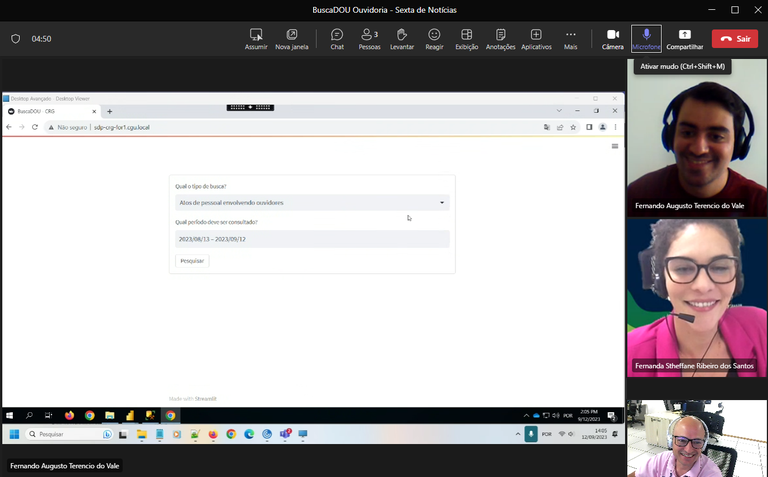Expand the search type dropdown
768x477 pixels.
tap(312, 202)
